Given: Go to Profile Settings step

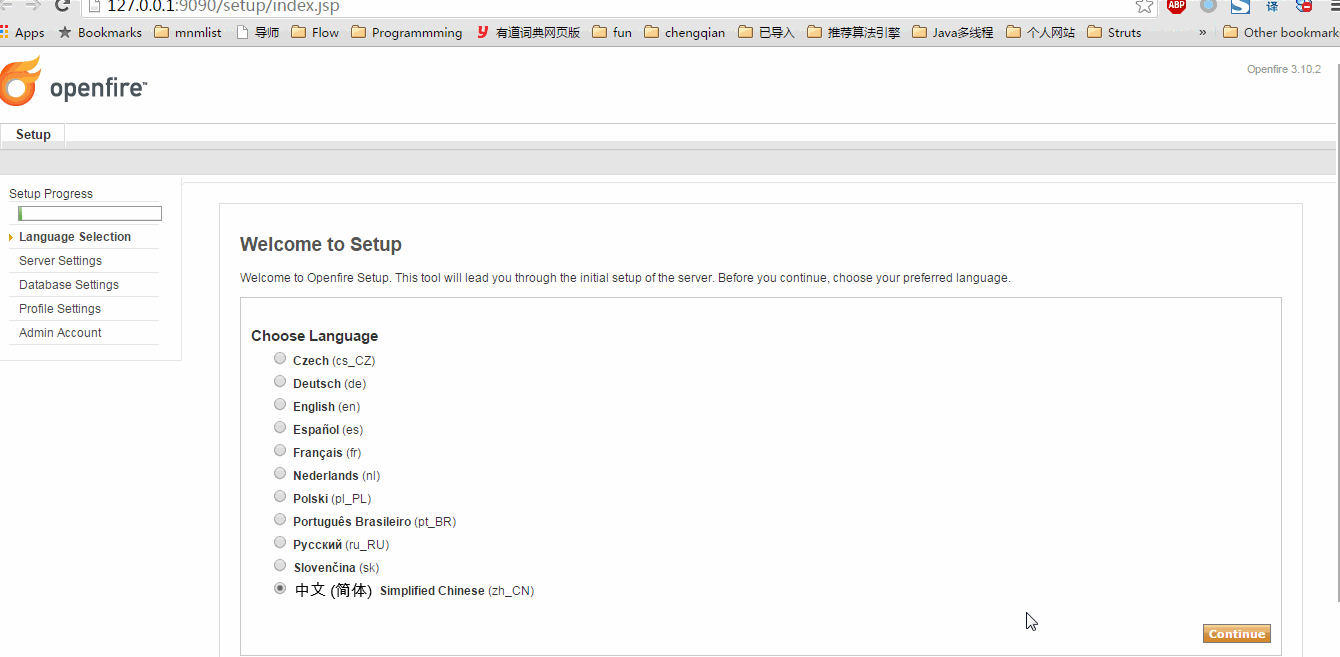Looking at the screenshot, I should 60,309.
